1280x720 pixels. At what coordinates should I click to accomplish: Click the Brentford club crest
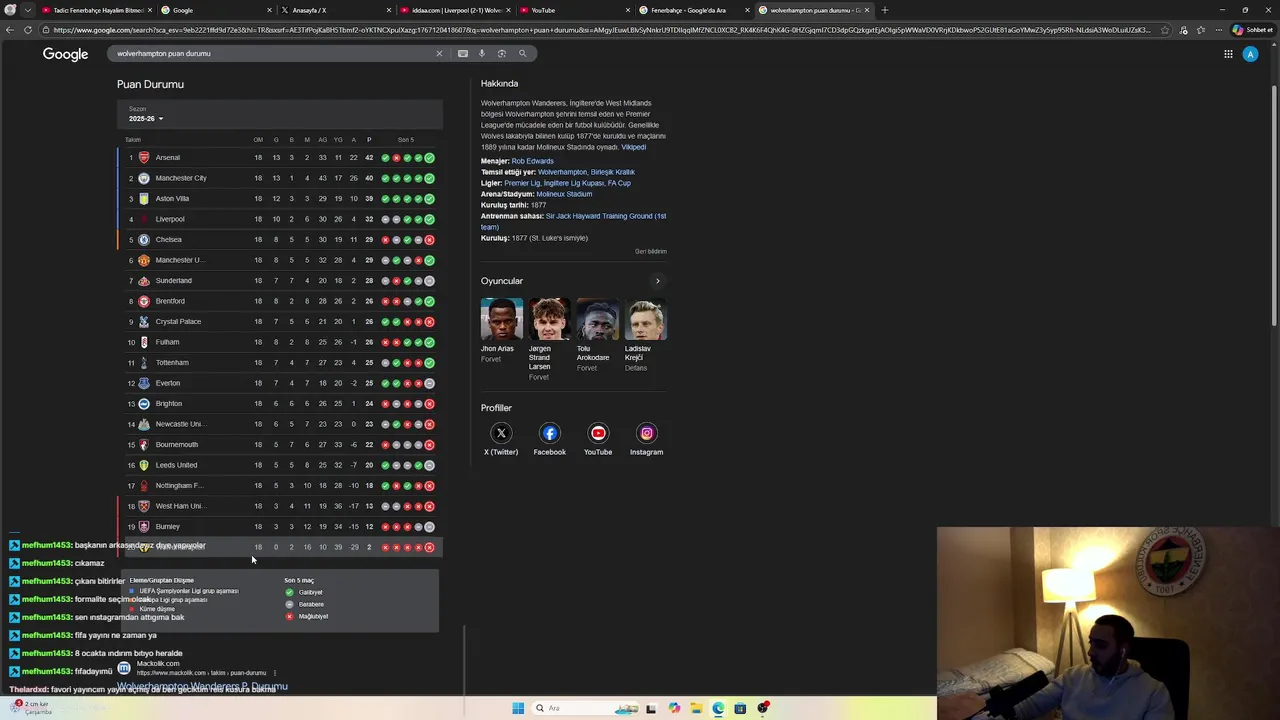point(144,301)
